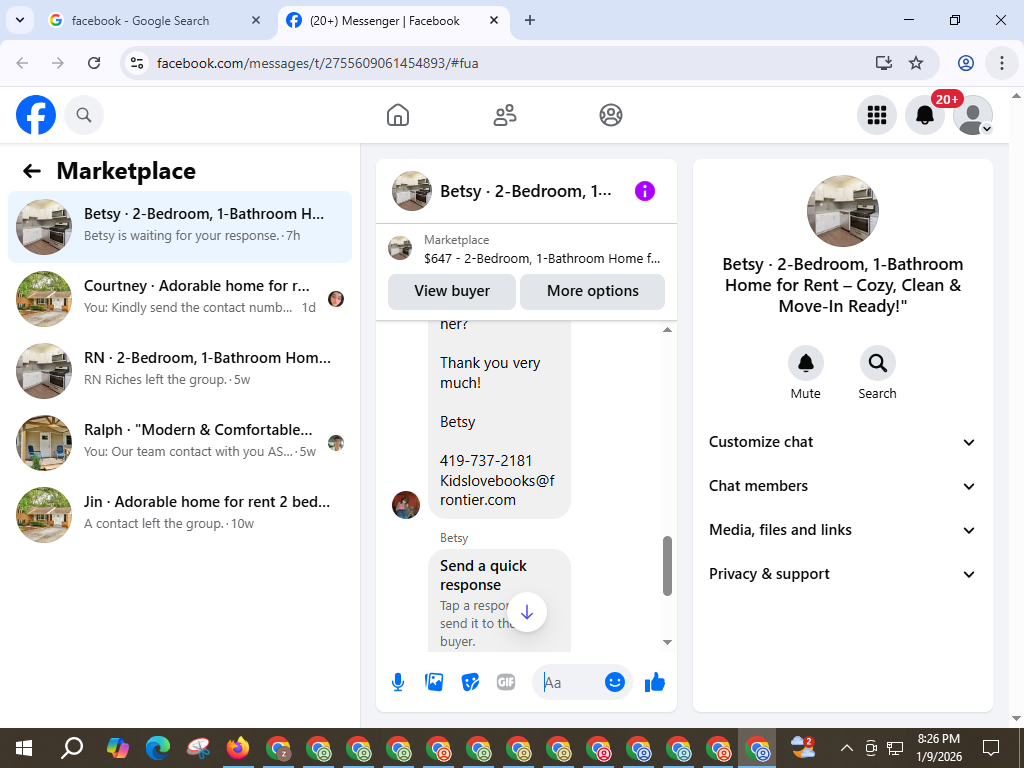Screen dimensions: 1024x768
Task: Open the Facebook menu grid icon
Action: click(876, 115)
